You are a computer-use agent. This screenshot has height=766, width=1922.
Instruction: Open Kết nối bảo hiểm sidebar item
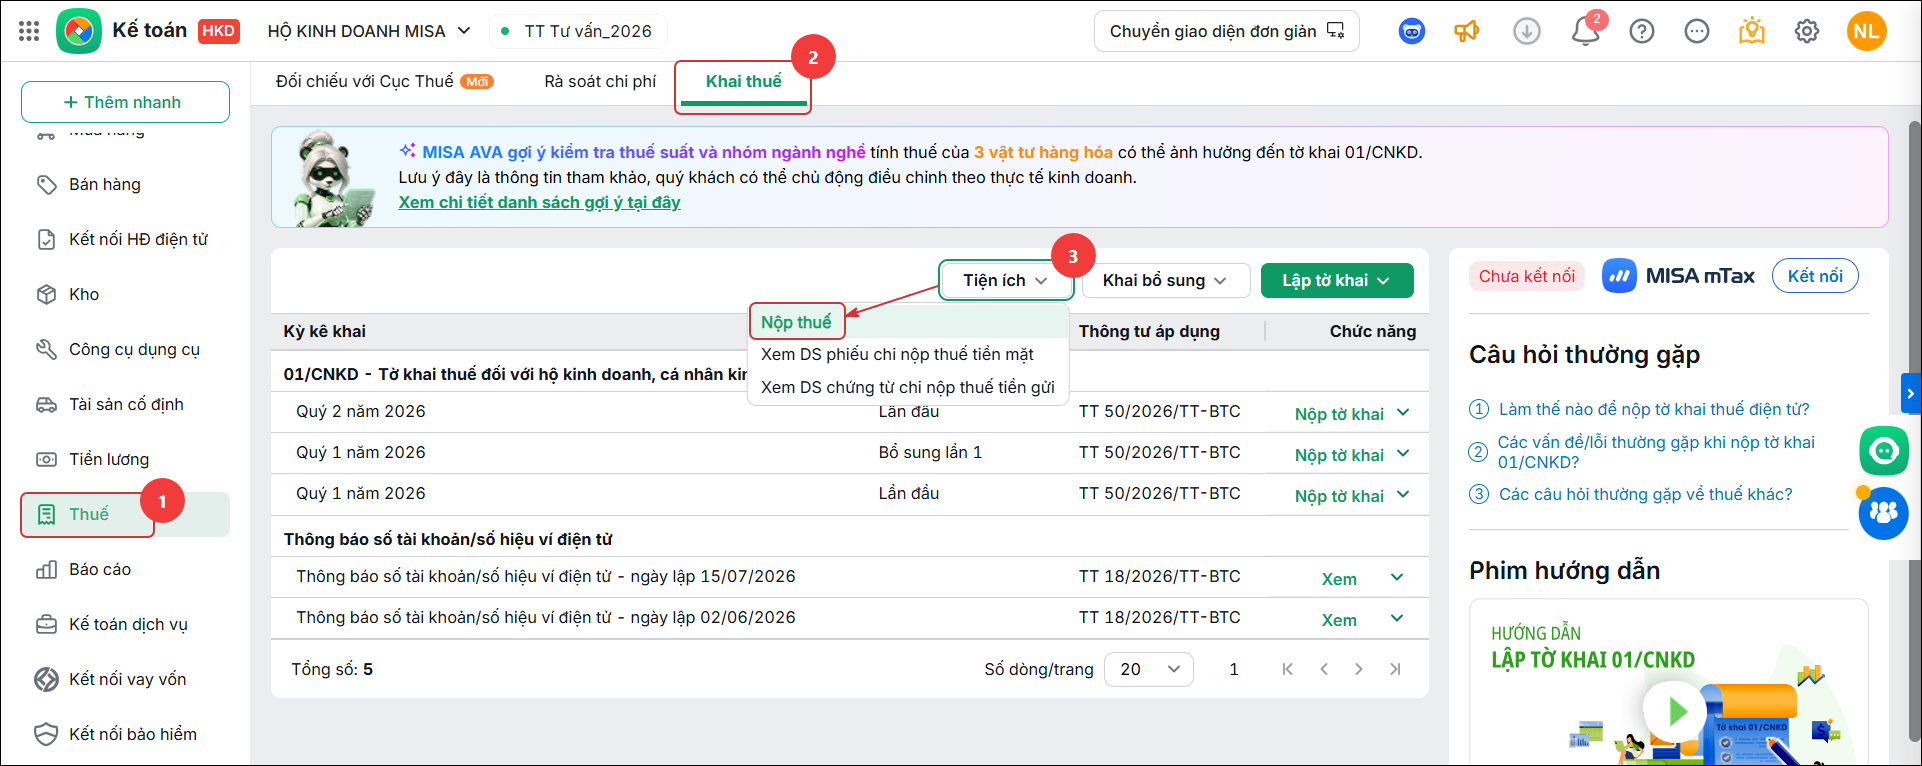click(126, 734)
